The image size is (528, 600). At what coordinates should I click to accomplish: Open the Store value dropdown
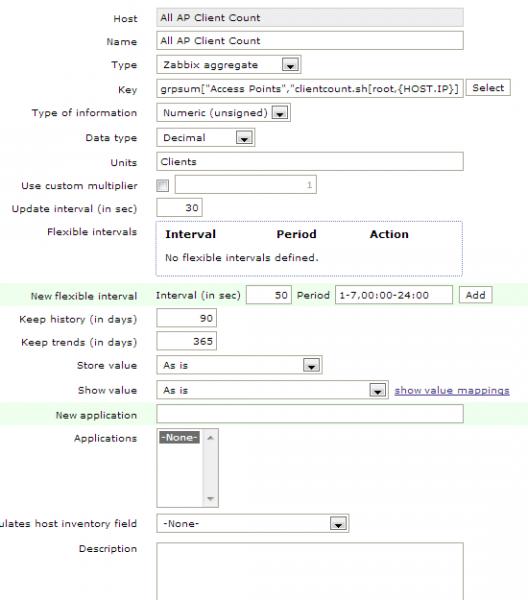tap(239, 365)
